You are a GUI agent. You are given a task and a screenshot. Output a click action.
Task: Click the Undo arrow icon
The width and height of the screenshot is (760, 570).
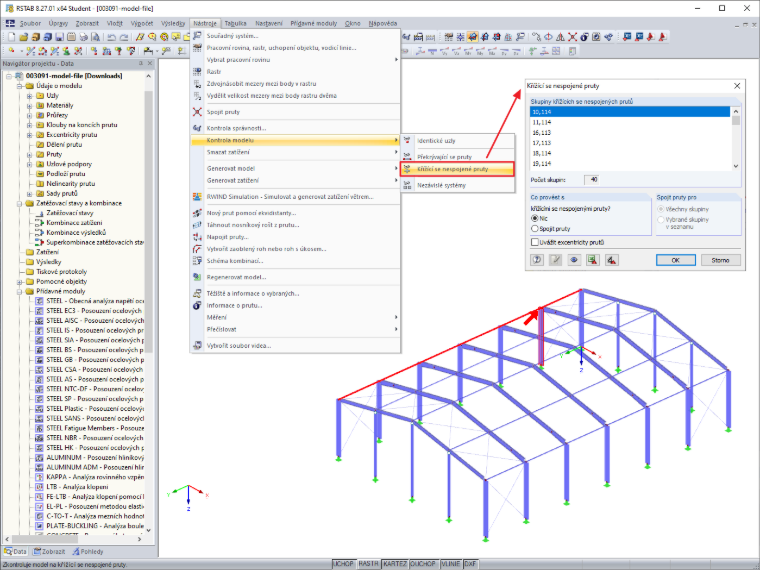pos(111,37)
